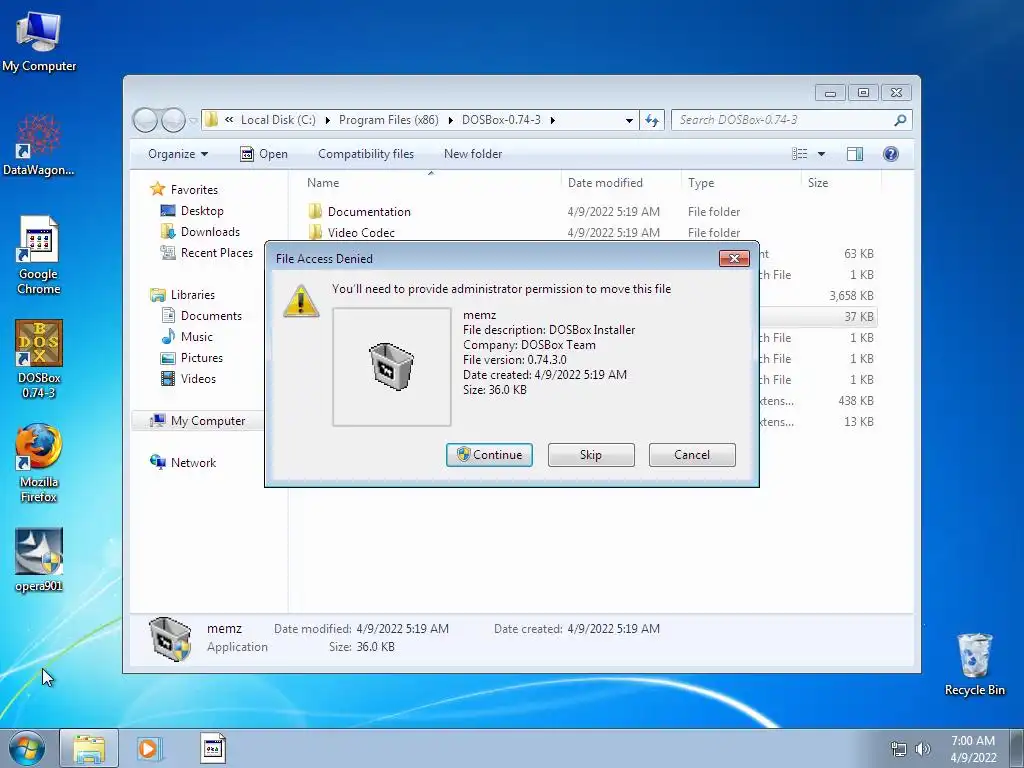Open Downloads under Favorites

(200, 232)
